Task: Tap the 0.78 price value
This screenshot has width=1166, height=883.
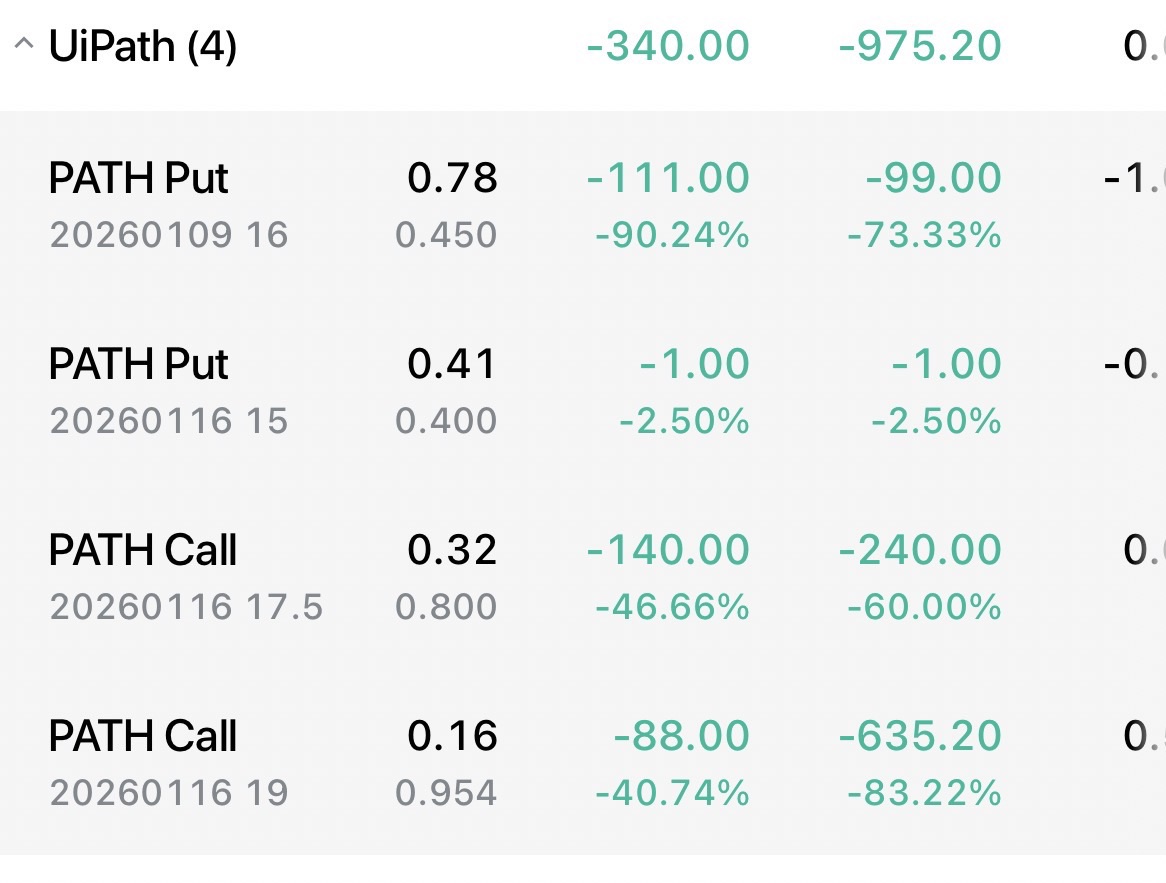Action: coord(452,179)
